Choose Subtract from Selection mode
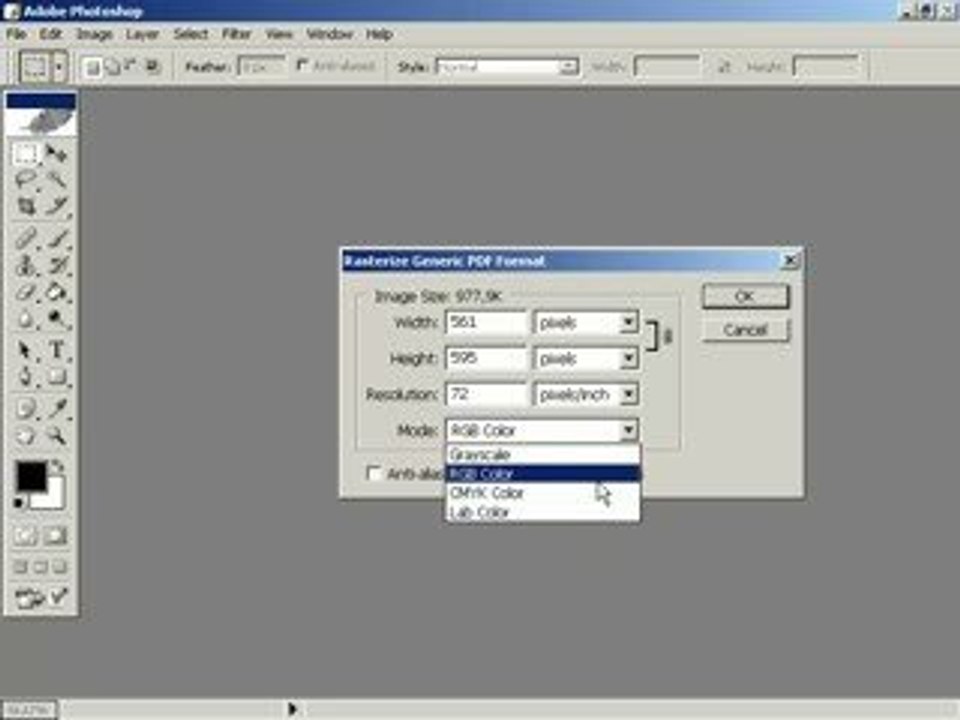 coord(132,67)
